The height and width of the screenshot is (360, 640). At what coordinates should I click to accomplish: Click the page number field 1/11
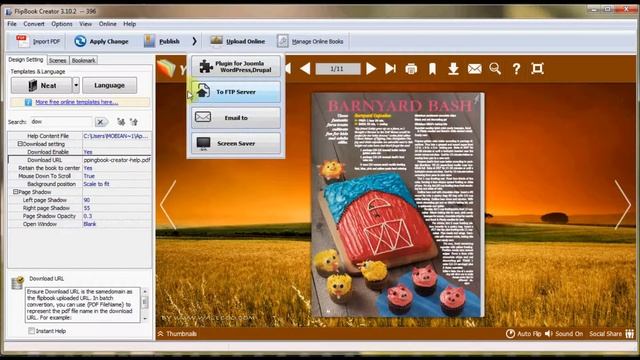click(338, 69)
